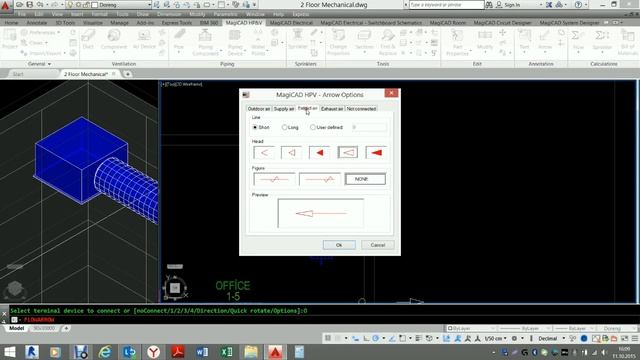The height and width of the screenshot is (360, 640).
Task: Open Word from the taskbar
Action: click(x=202, y=352)
